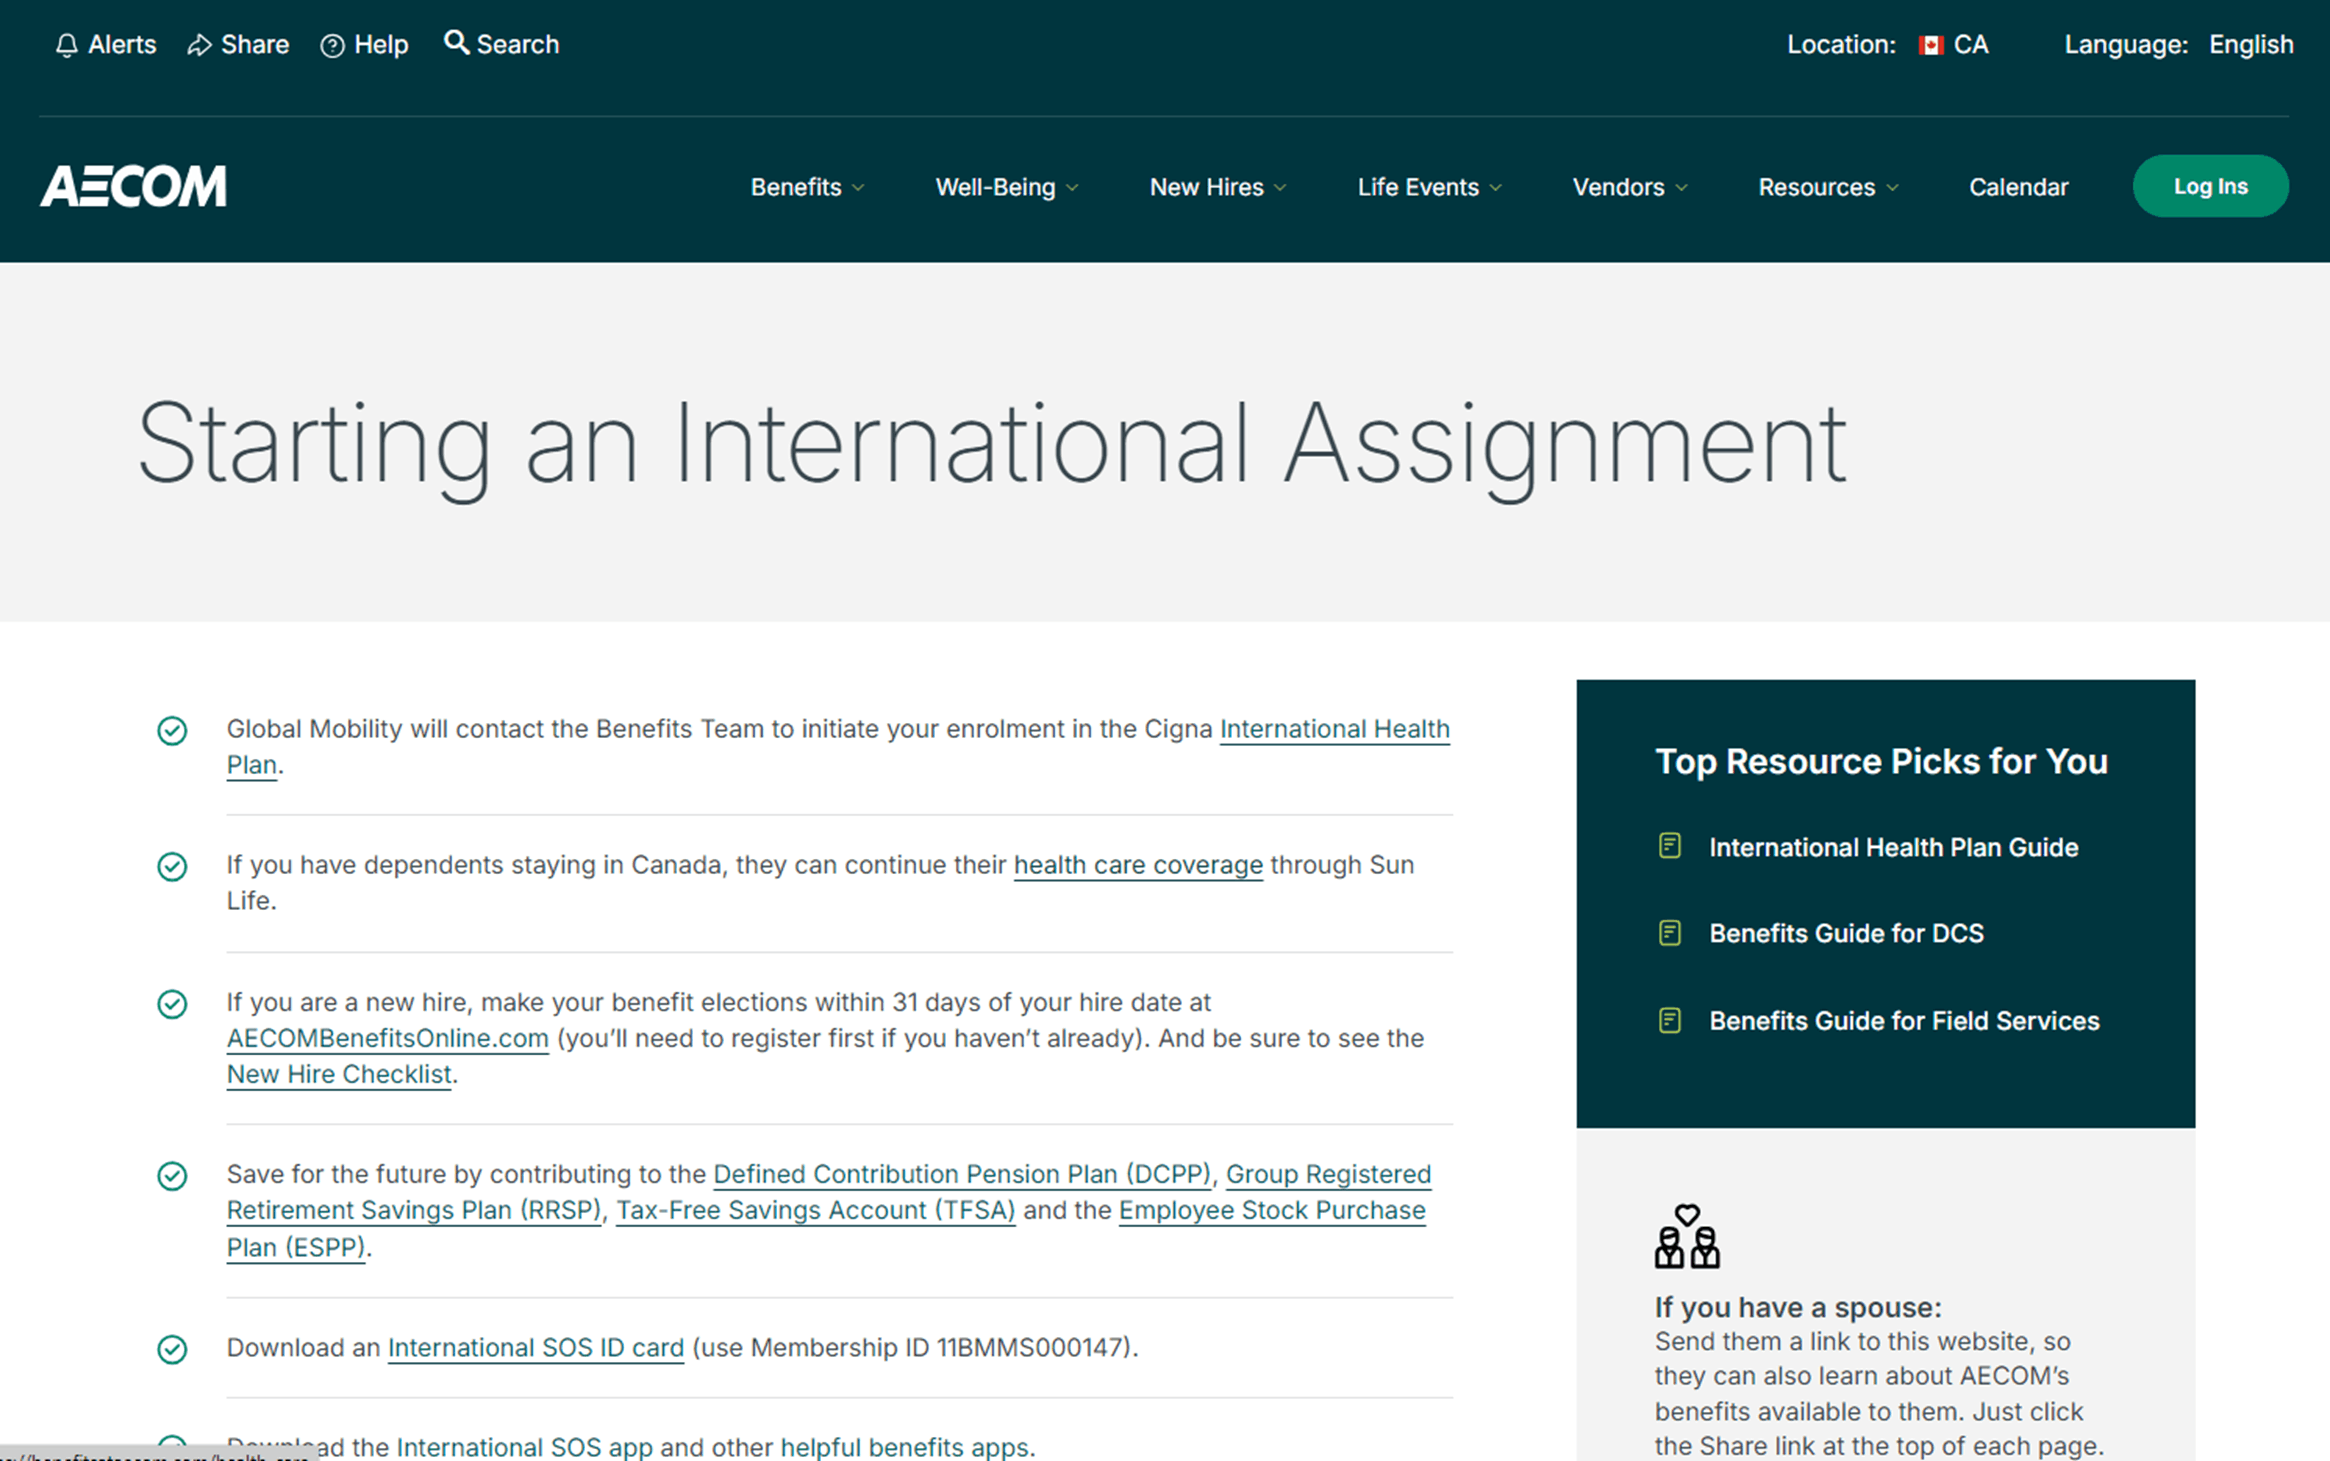Go to the Calendar page
The image size is (2330, 1461).
click(x=2018, y=187)
